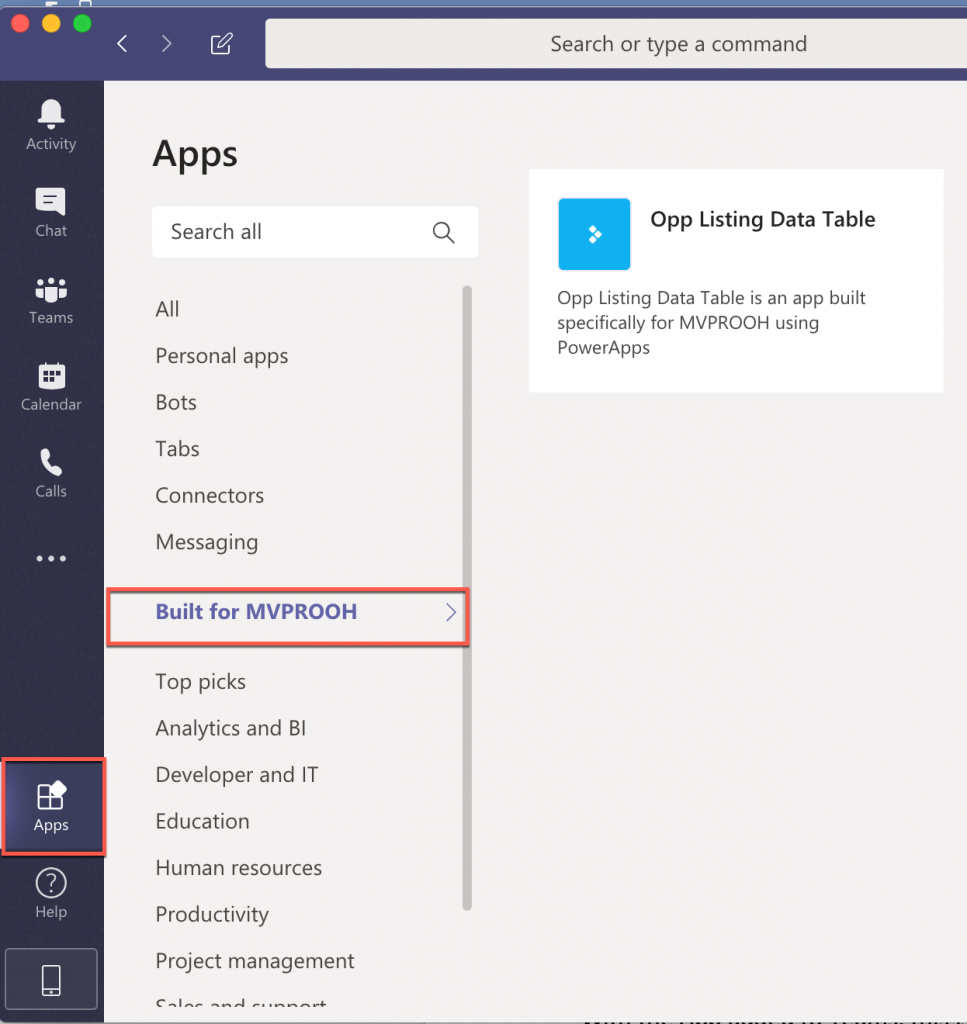Start a new chat with compose icon
Screen dimensions: 967x1024
tap(221, 44)
